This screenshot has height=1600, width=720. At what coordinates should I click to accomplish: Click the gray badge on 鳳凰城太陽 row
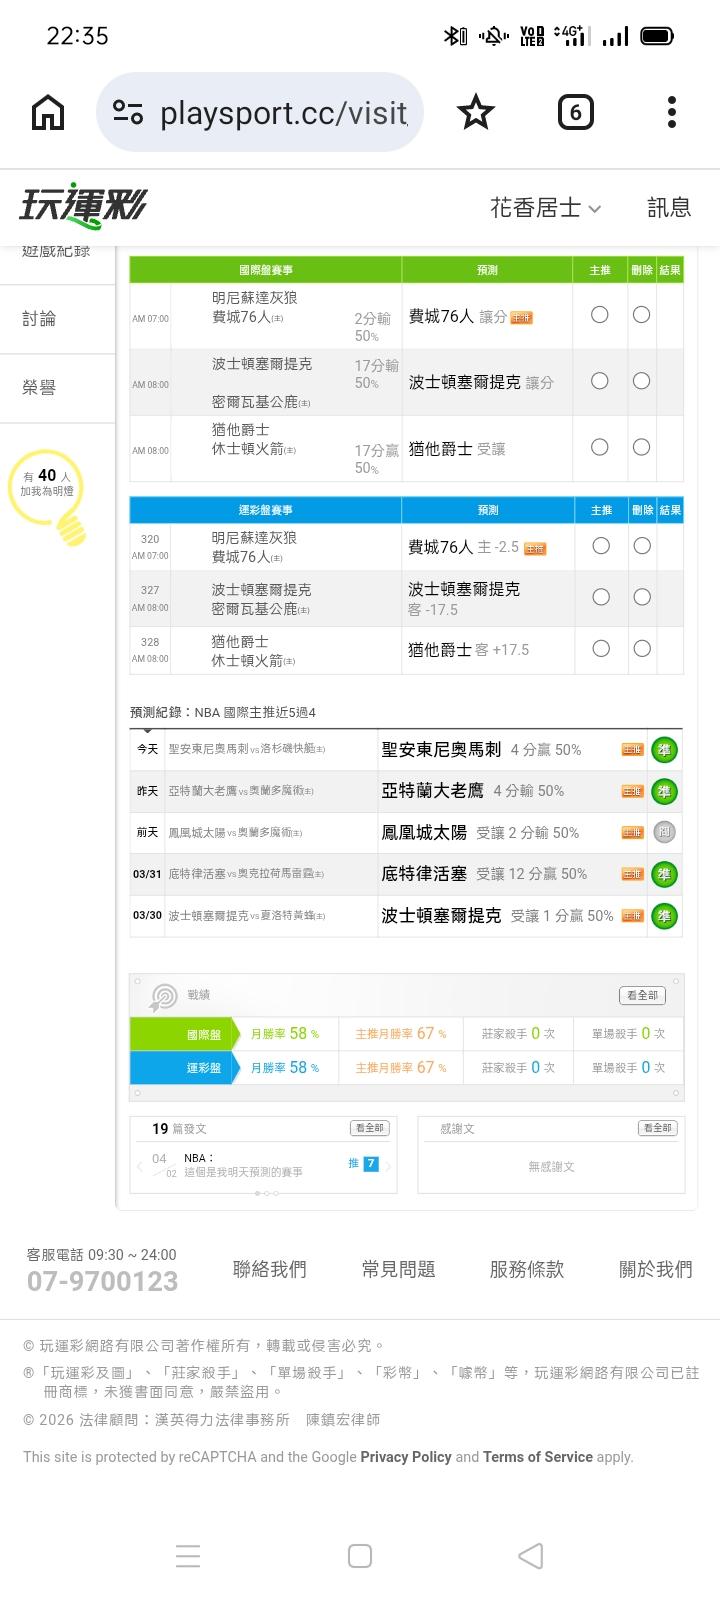(664, 832)
